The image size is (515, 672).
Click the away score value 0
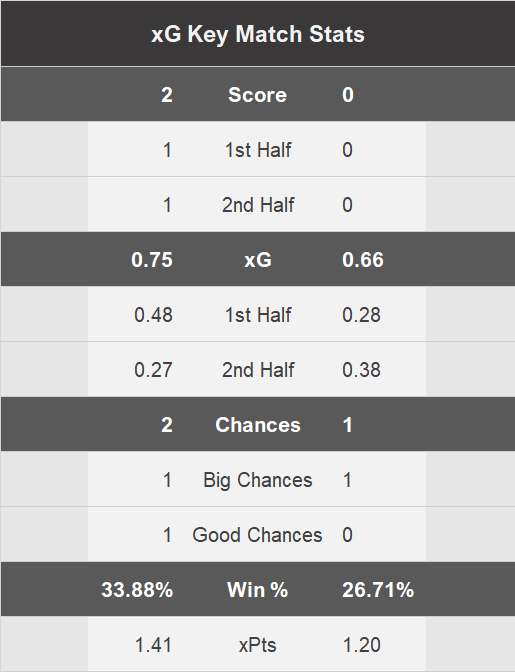348,95
